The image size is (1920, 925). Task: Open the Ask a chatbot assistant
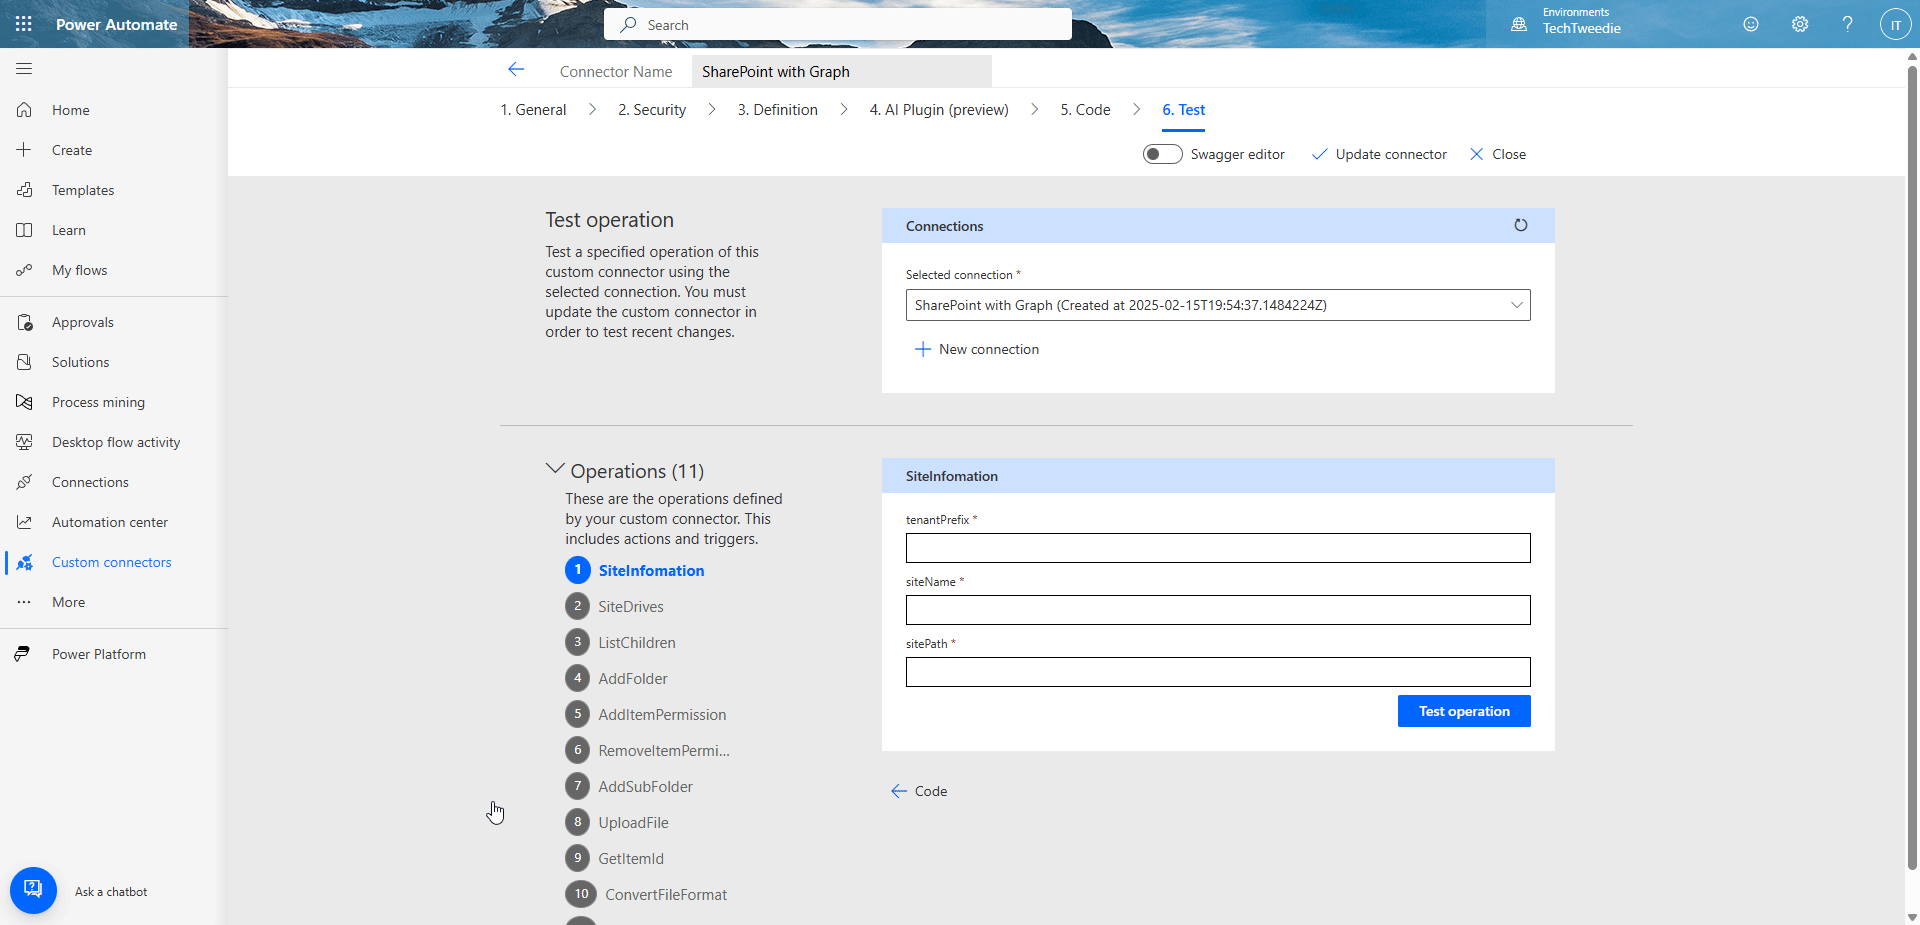33,890
